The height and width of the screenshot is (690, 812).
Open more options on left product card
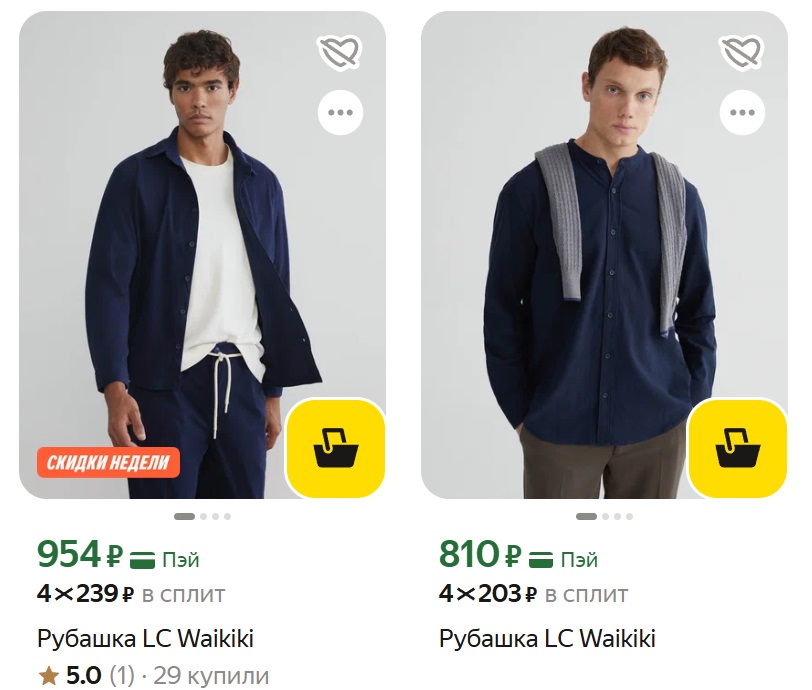click(x=340, y=113)
